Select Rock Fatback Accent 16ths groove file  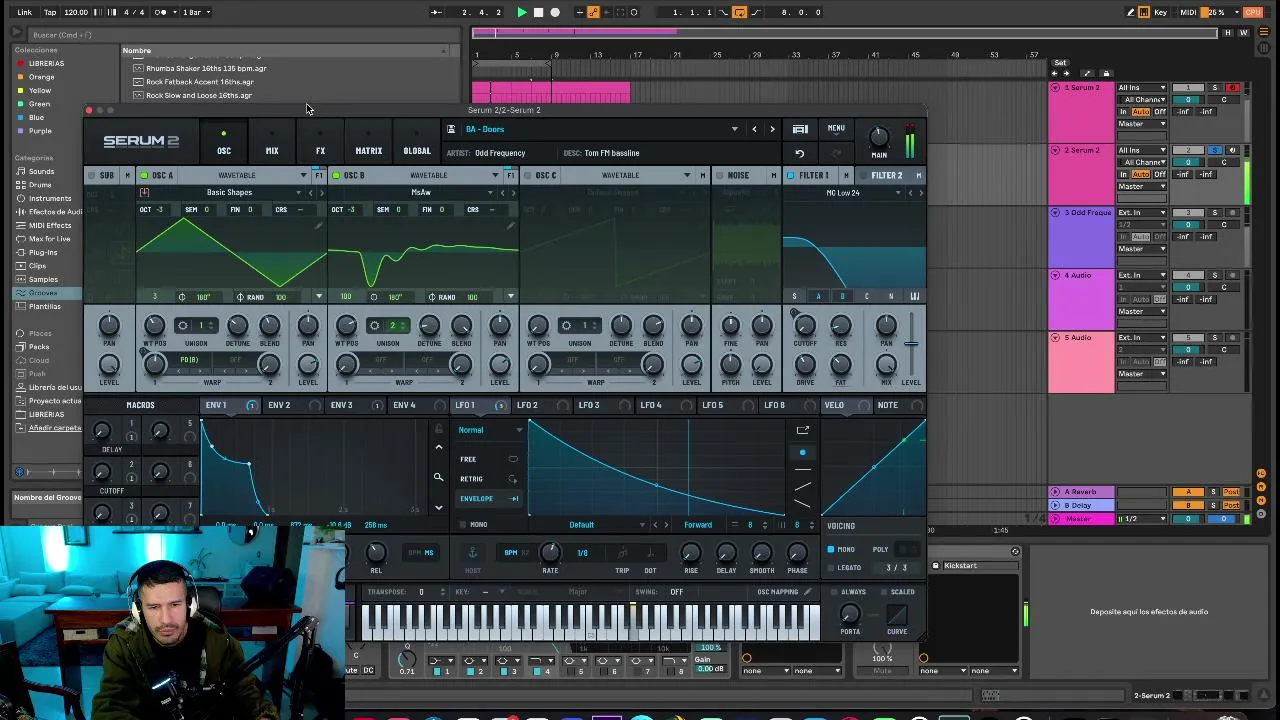199,82
